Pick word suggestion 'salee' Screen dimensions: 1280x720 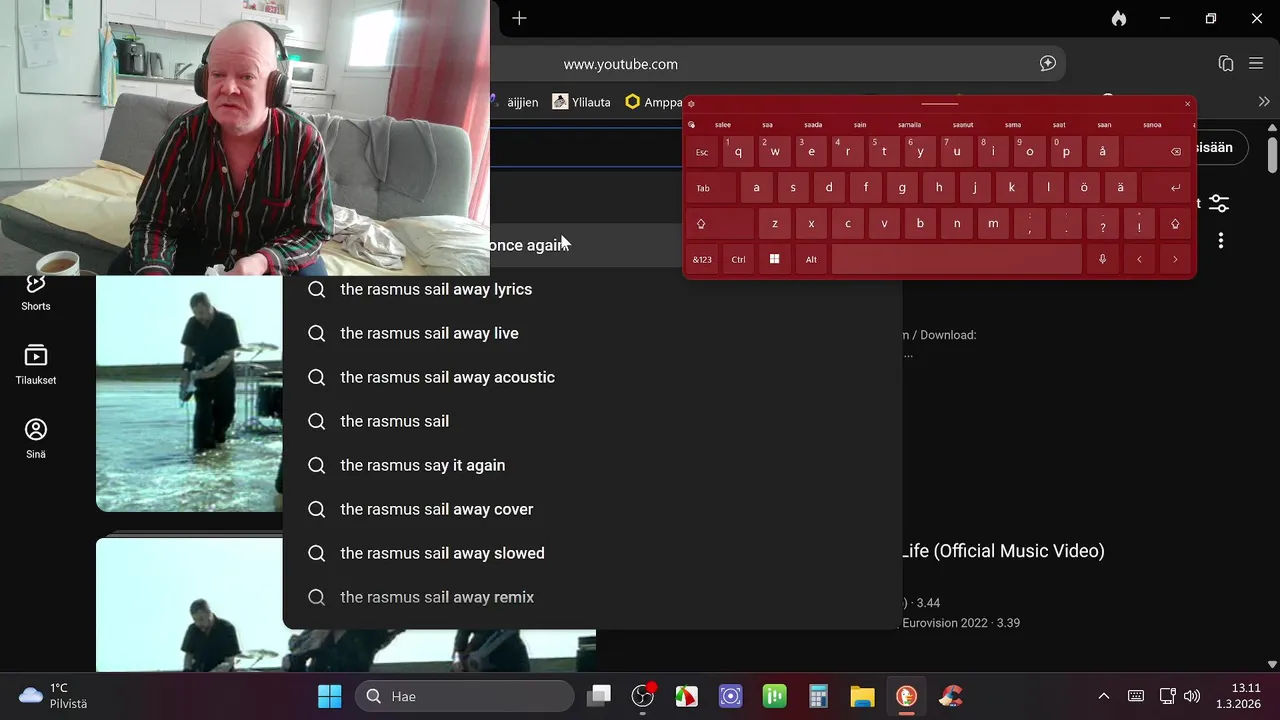tap(723, 125)
